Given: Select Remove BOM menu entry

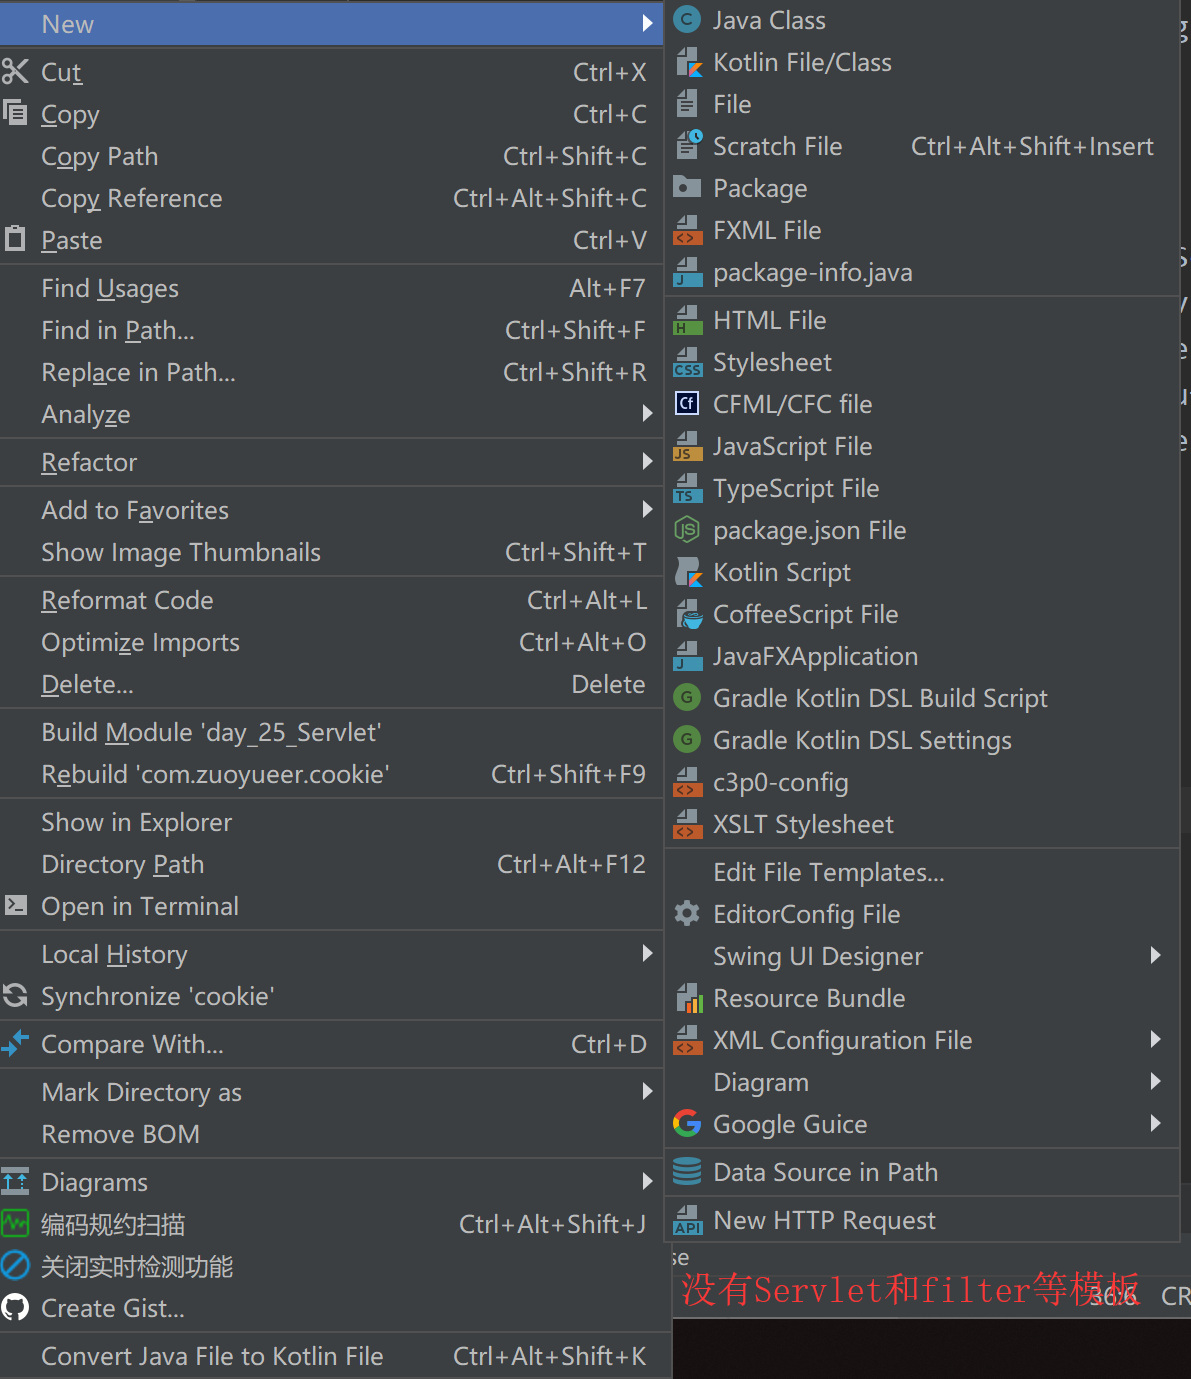Looking at the screenshot, I should point(331,1134).
